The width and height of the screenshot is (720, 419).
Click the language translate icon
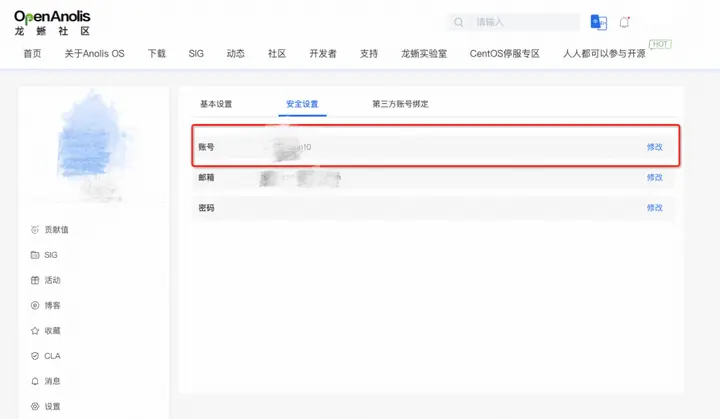click(598, 22)
